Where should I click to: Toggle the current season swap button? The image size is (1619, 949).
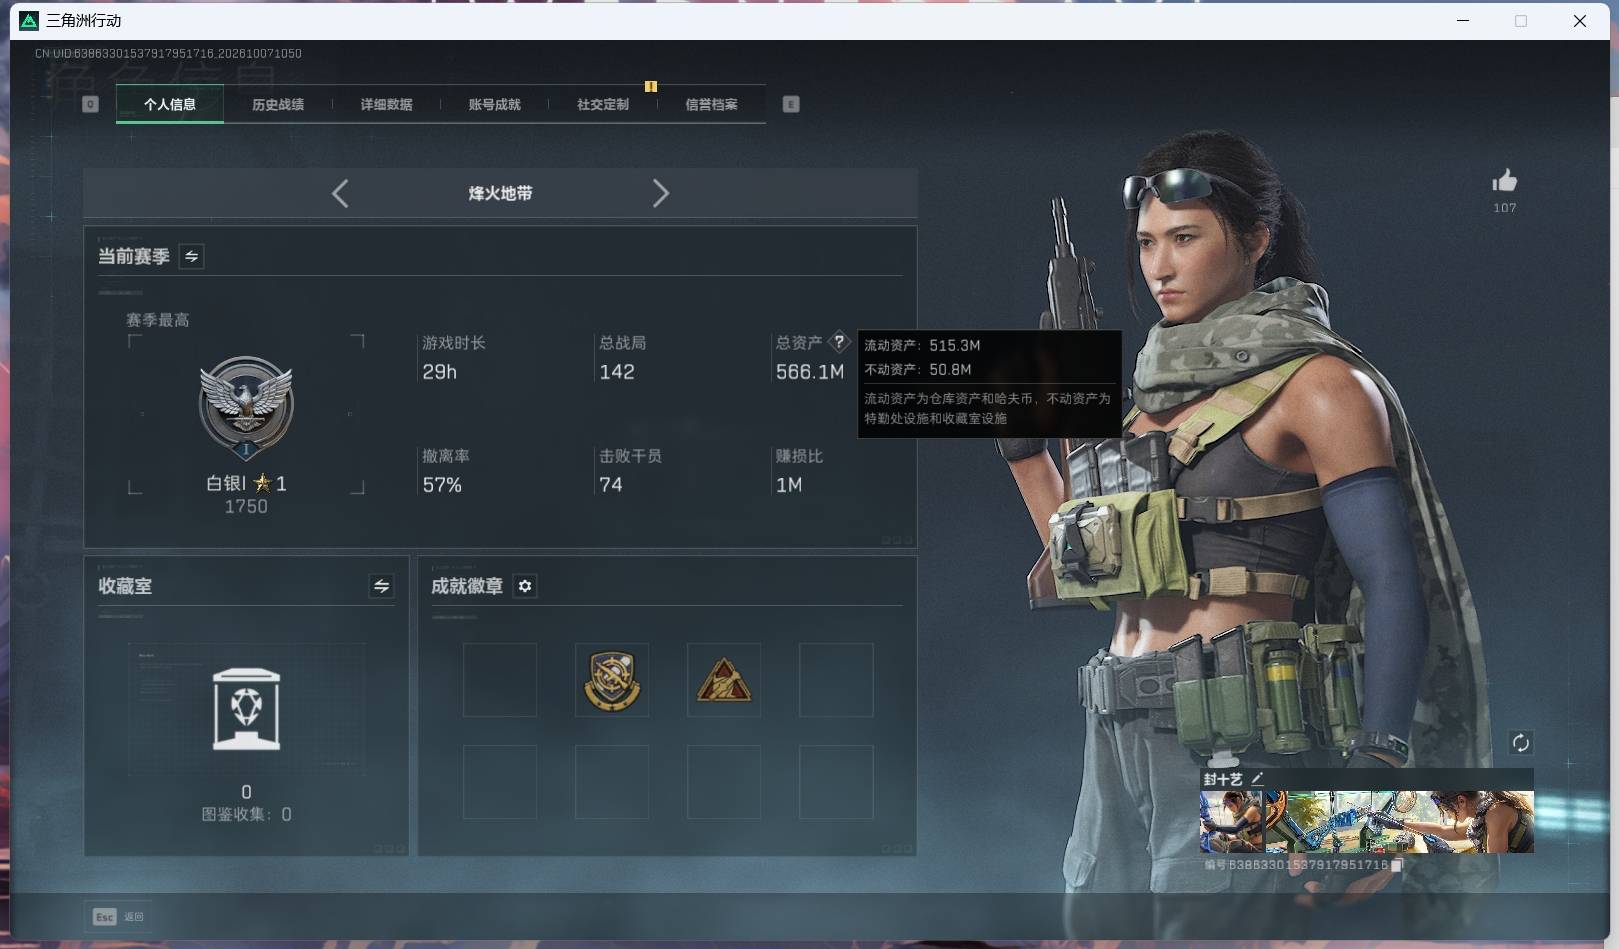191,256
